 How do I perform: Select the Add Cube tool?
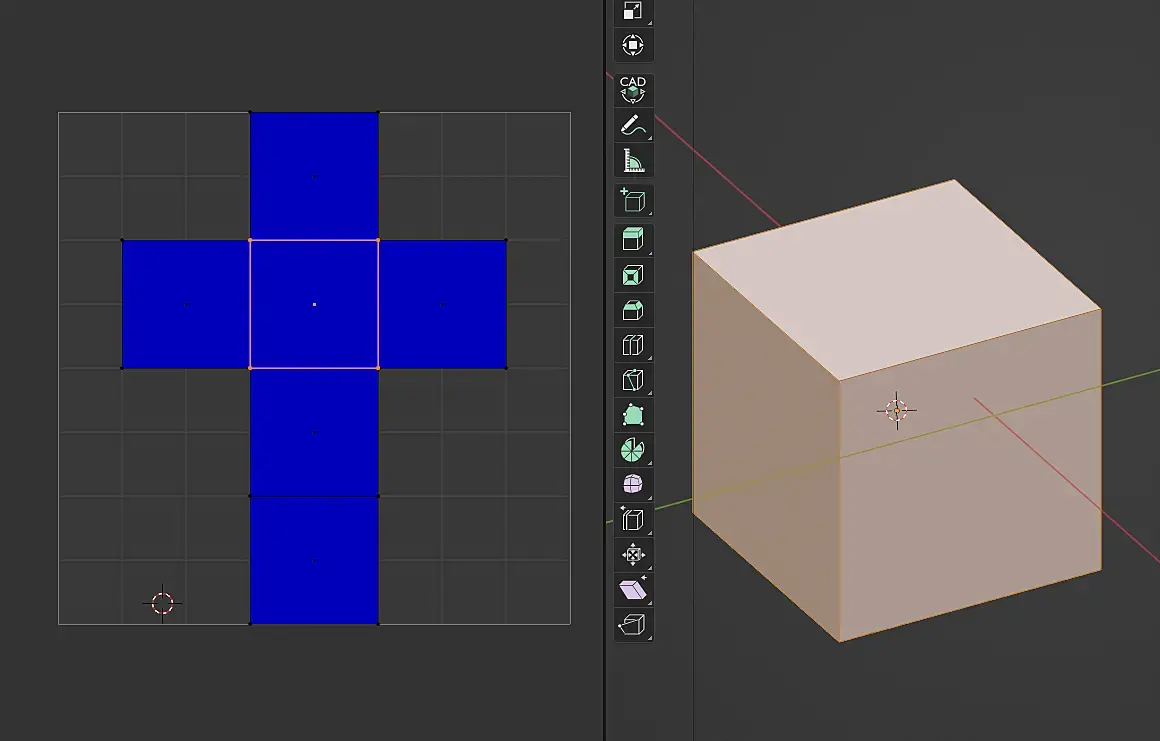pyautogui.click(x=633, y=200)
